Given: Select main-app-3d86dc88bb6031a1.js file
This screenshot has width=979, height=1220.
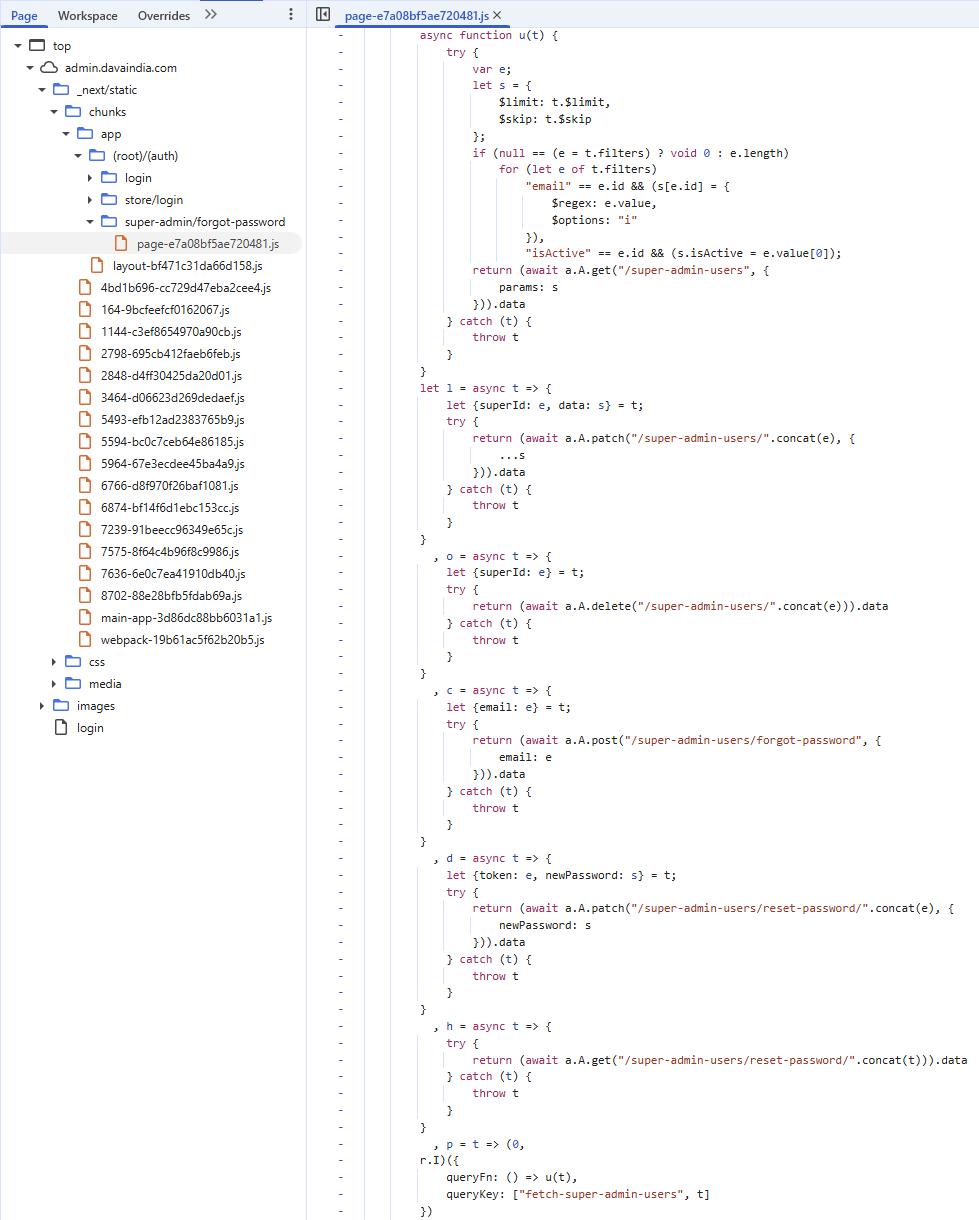Looking at the screenshot, I should 186,618.
